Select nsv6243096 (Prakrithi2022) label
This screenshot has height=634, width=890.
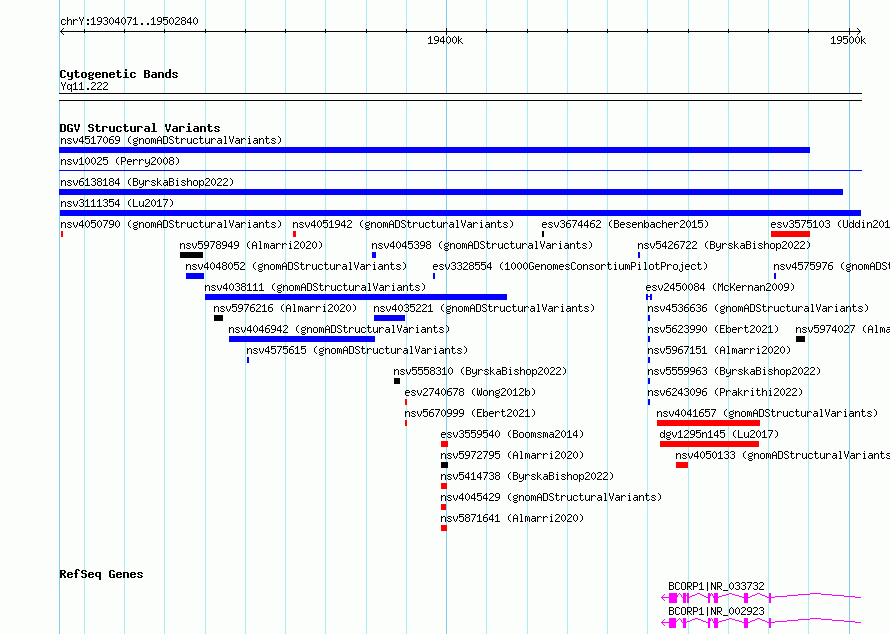[725, 392]
